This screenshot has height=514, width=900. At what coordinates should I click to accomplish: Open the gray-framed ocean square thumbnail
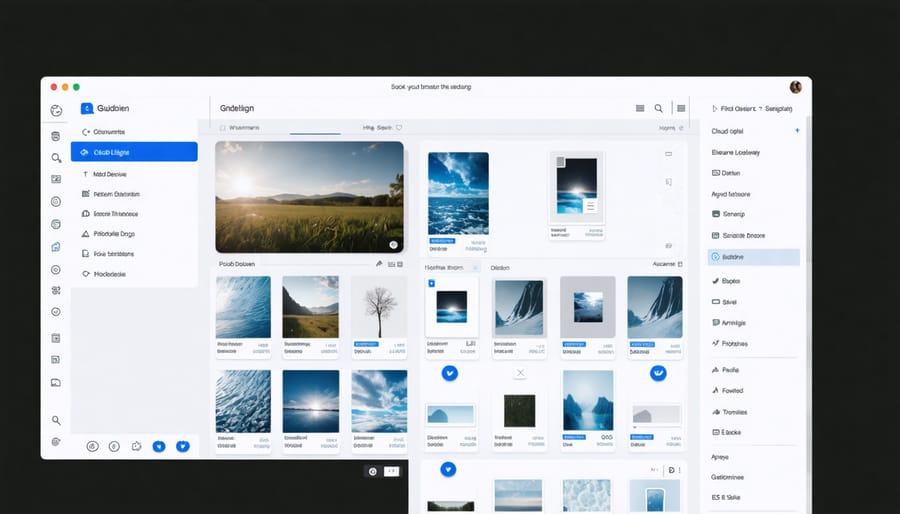[x=588, y=307]
